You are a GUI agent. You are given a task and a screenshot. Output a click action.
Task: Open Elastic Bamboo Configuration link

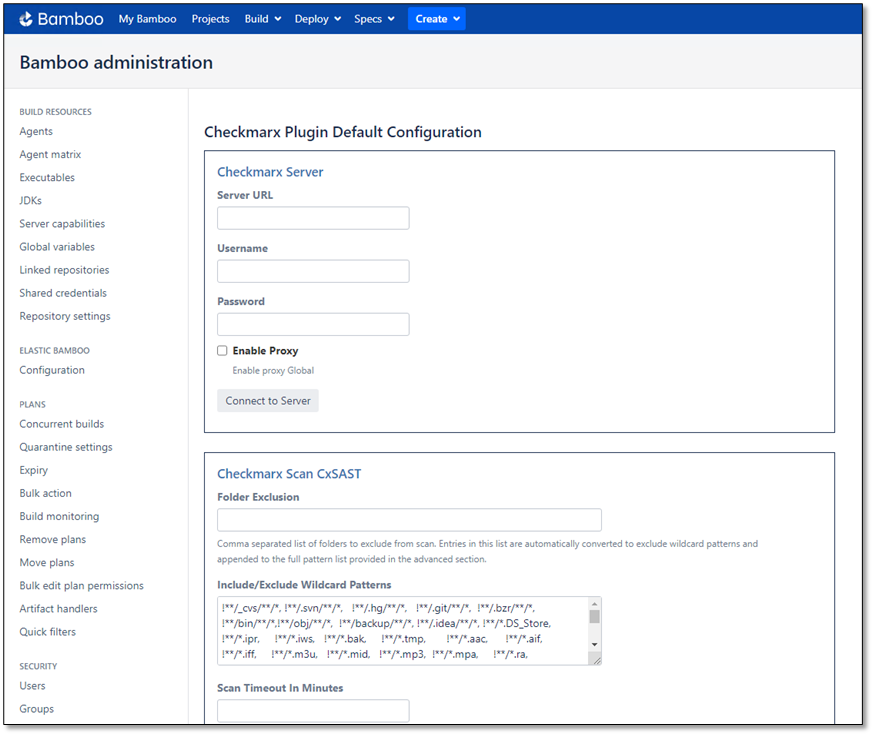pyautogui.click(x=52, y=370)
